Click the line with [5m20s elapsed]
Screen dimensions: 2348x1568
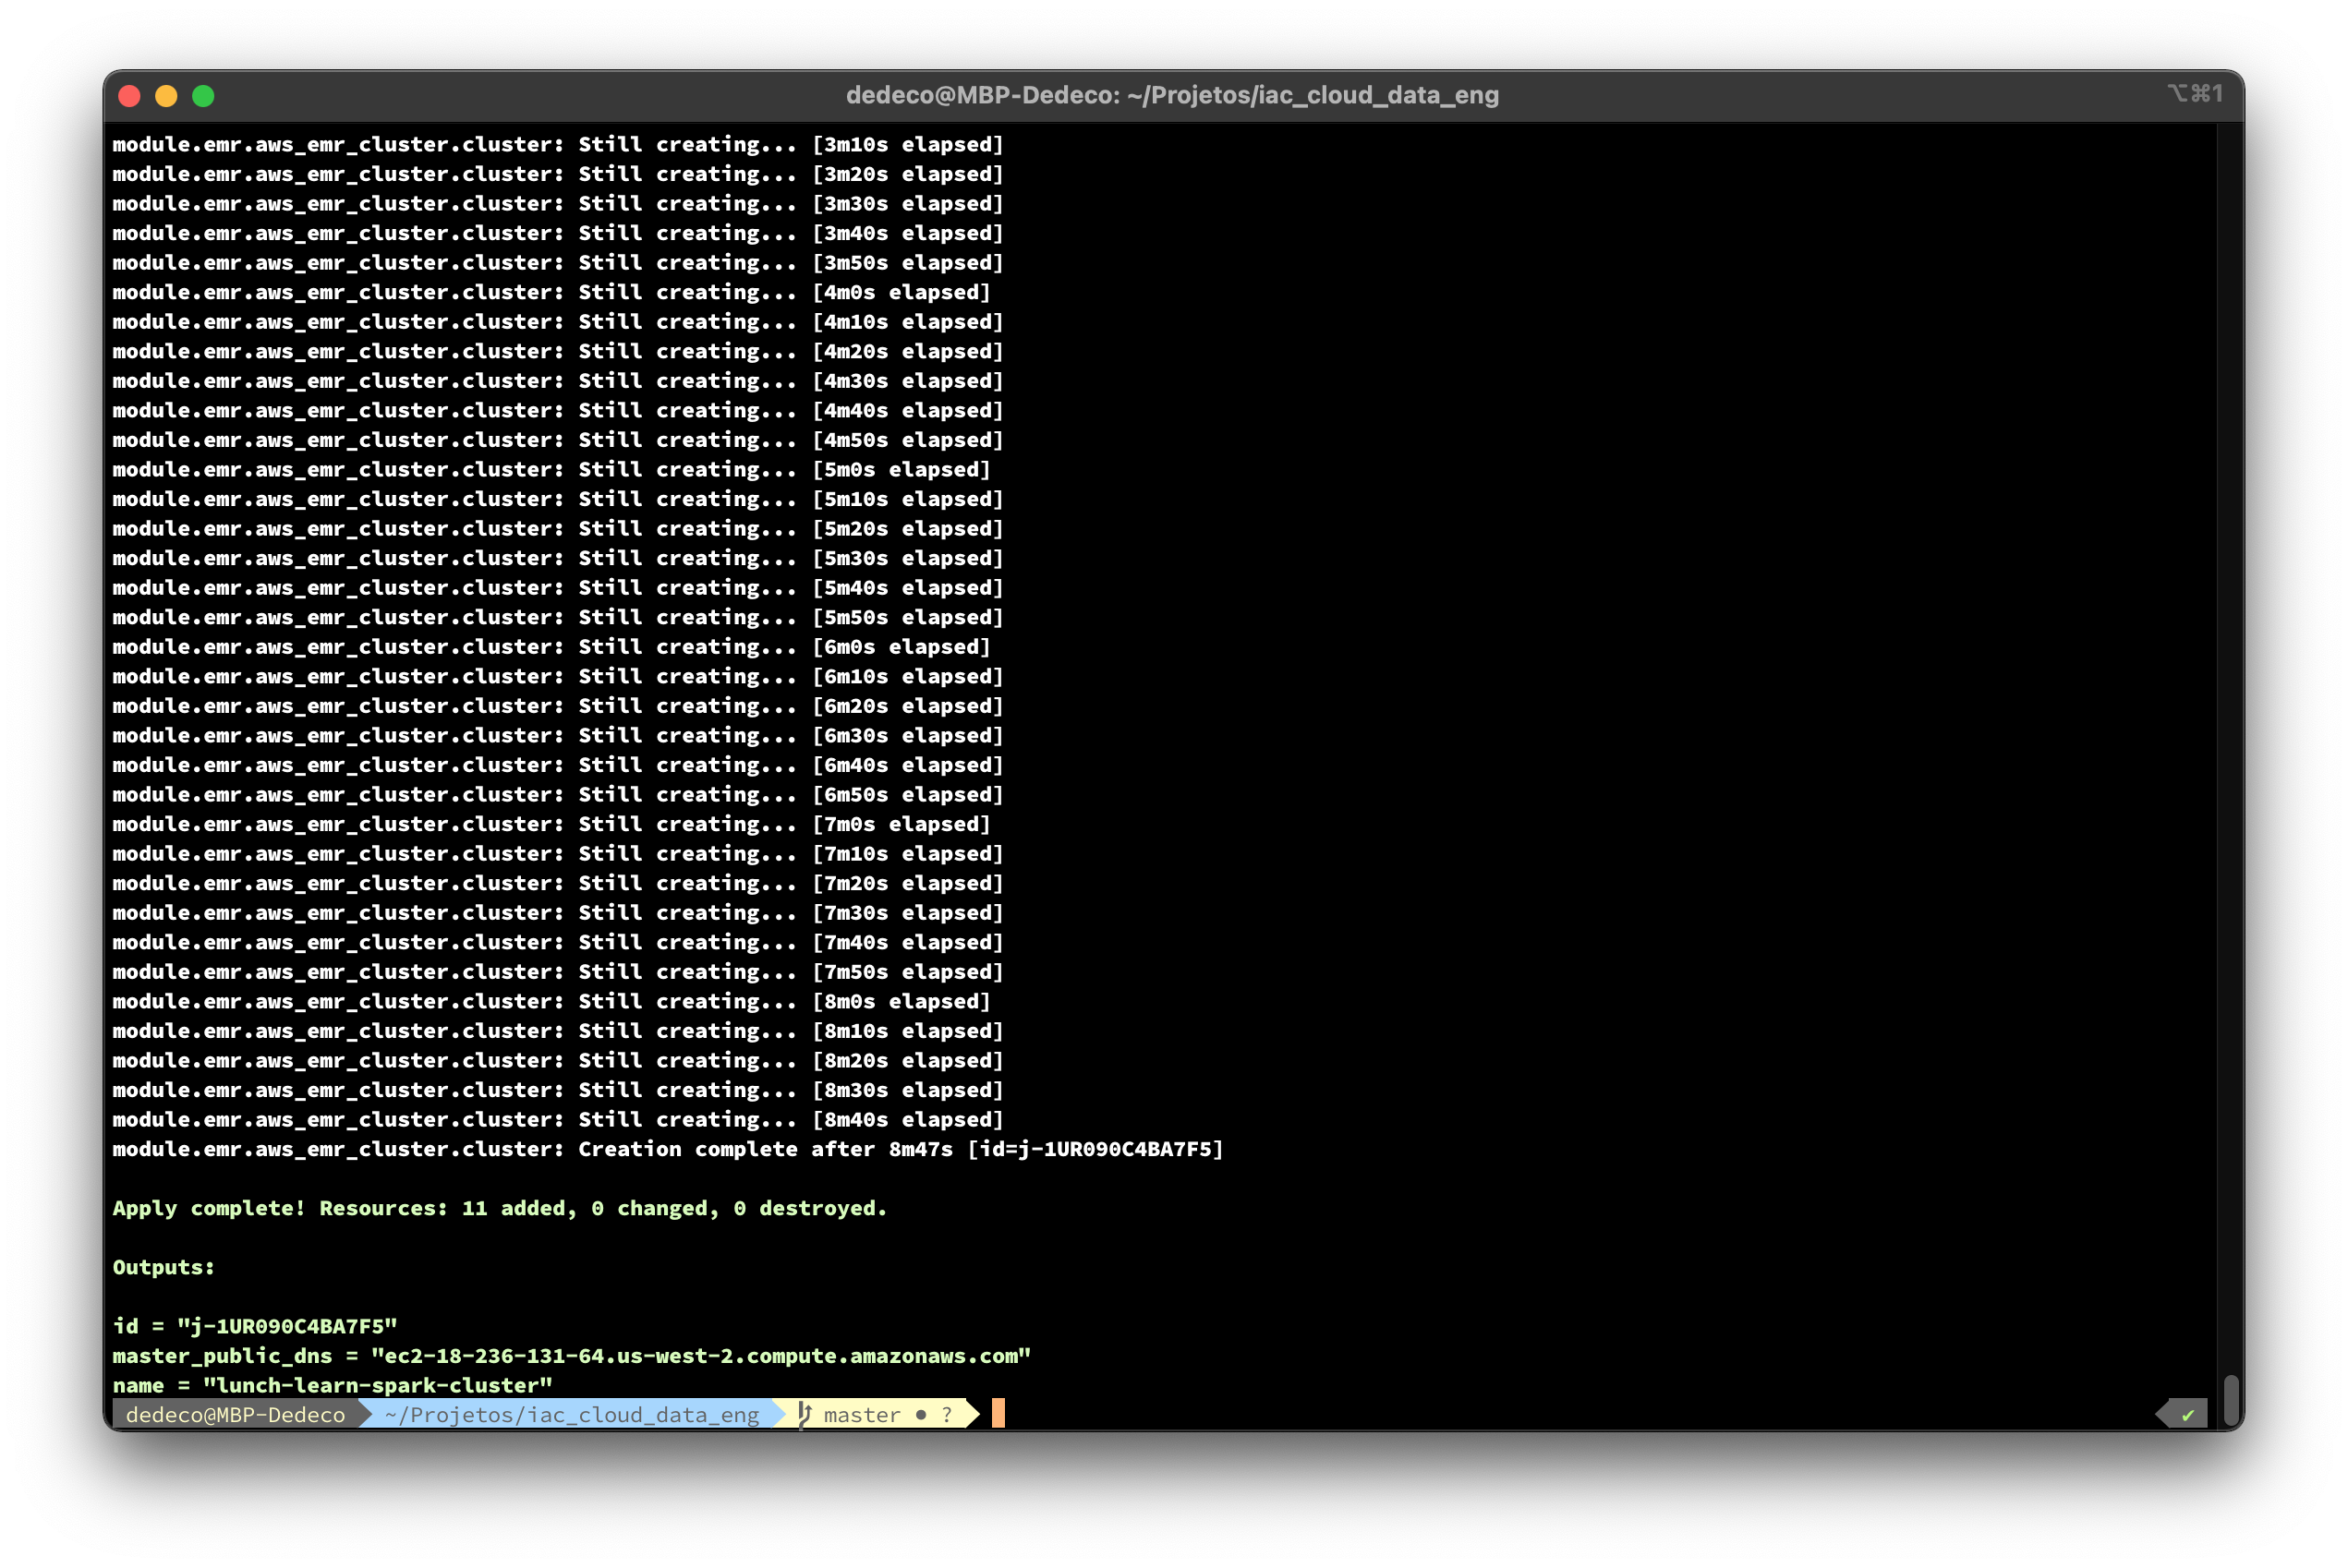558,528
